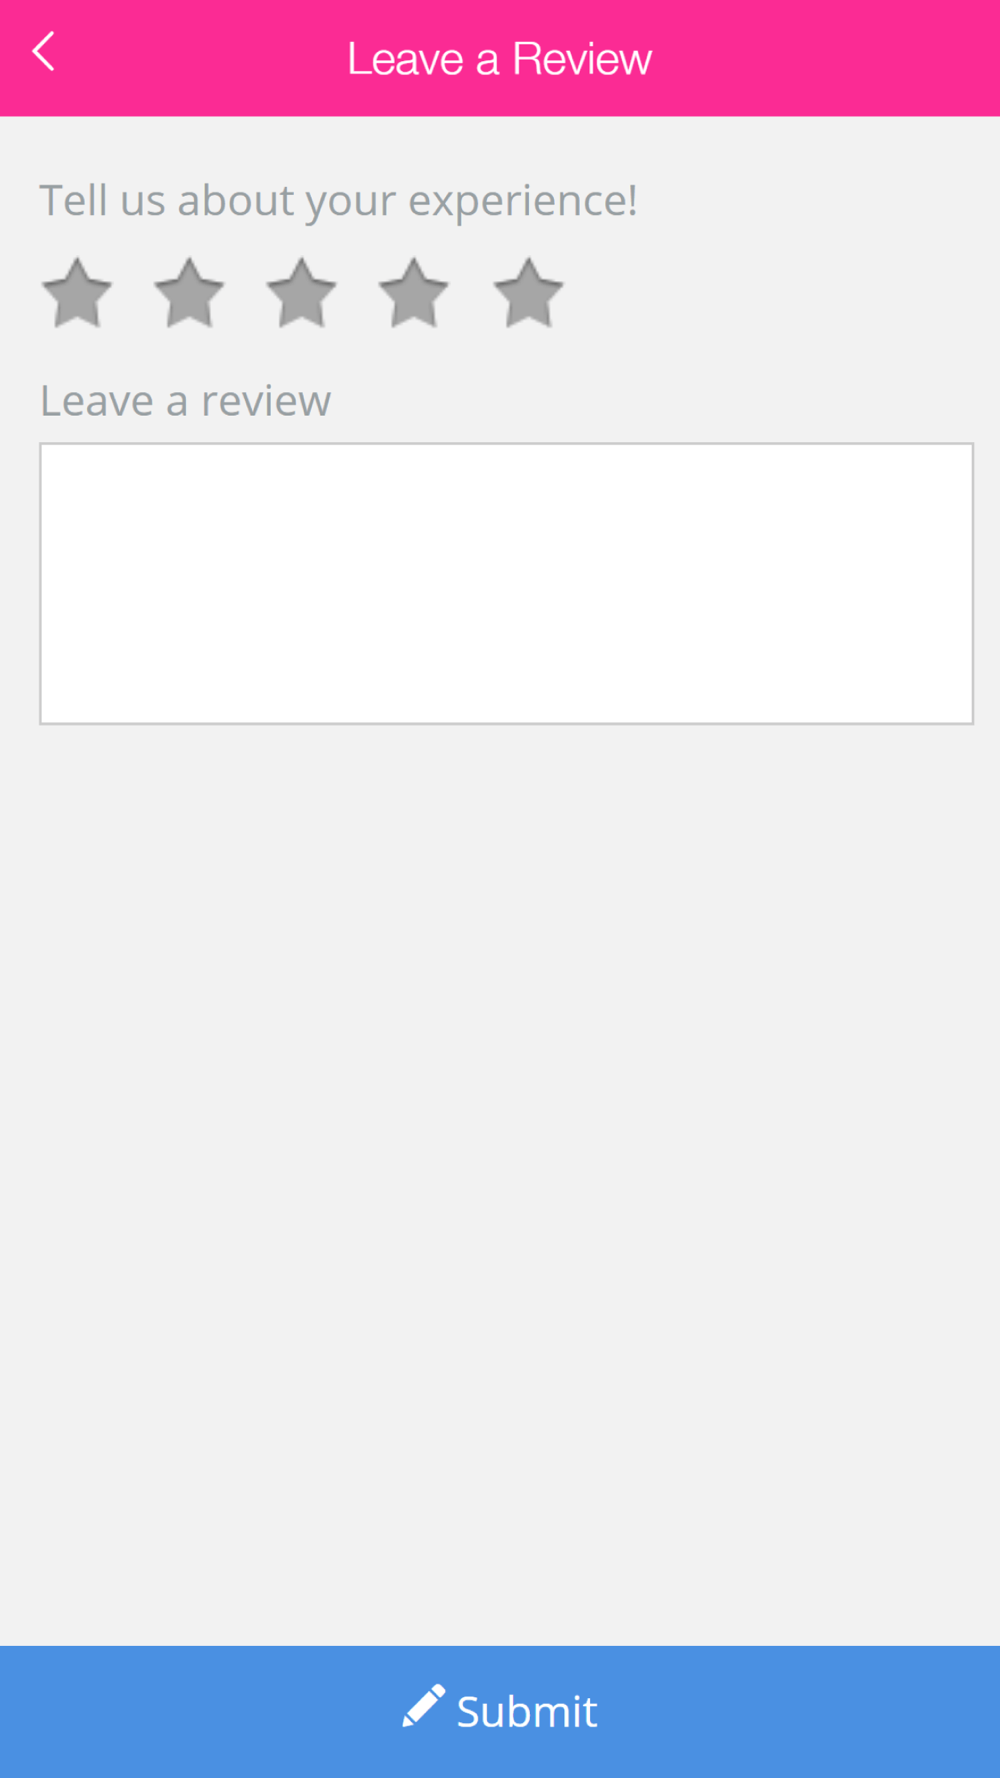Give a one-star rating
The height and width of the screenshot is (1778, 1000).
tap(77, 293)
